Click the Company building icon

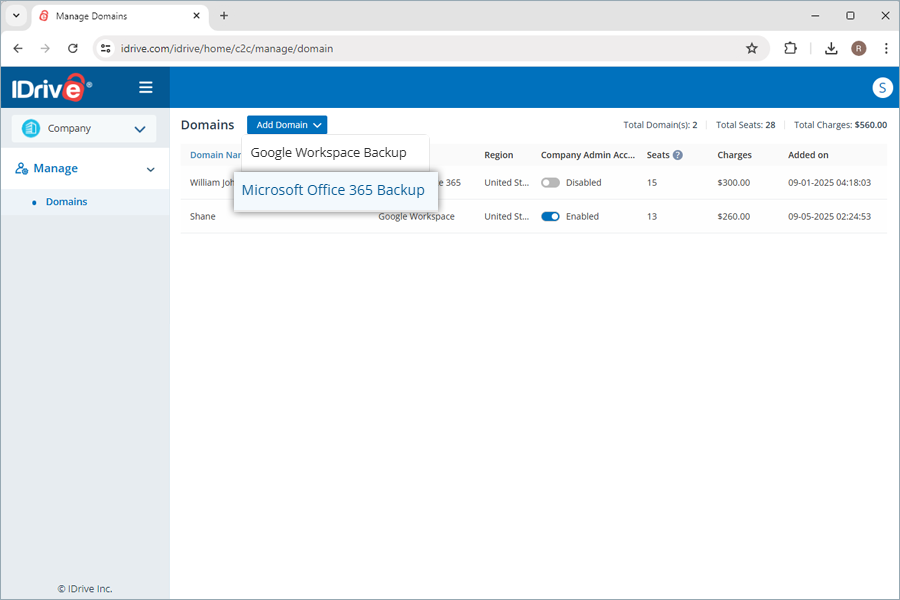click(31, 128)
